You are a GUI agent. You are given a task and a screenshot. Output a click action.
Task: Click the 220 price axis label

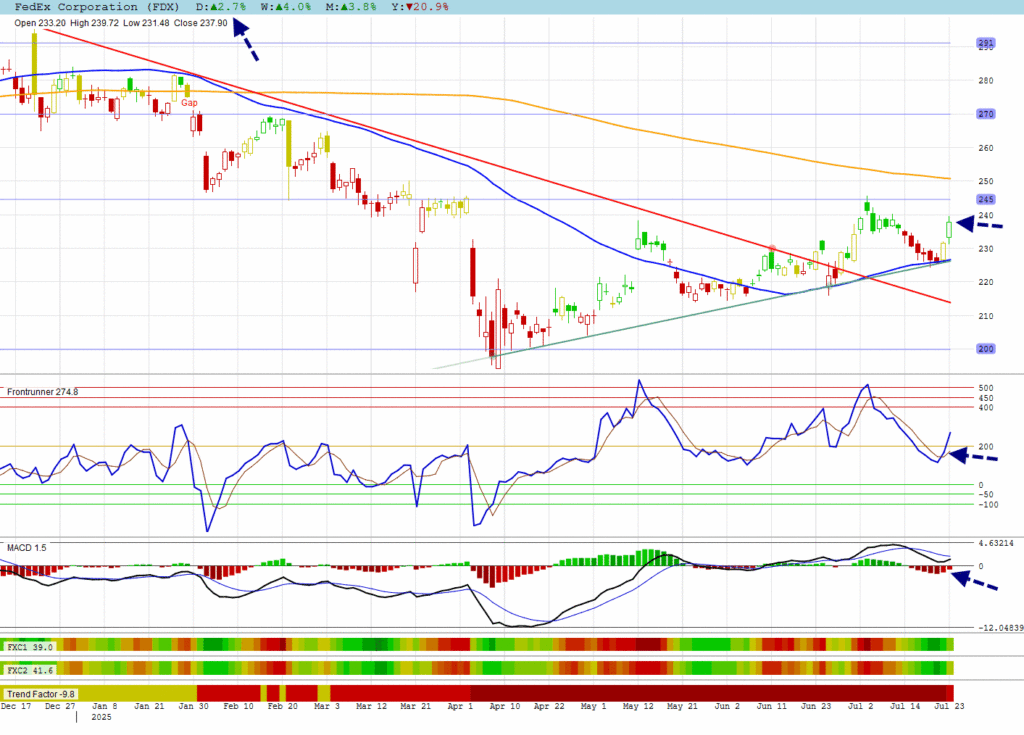click(x=985, y=282)
